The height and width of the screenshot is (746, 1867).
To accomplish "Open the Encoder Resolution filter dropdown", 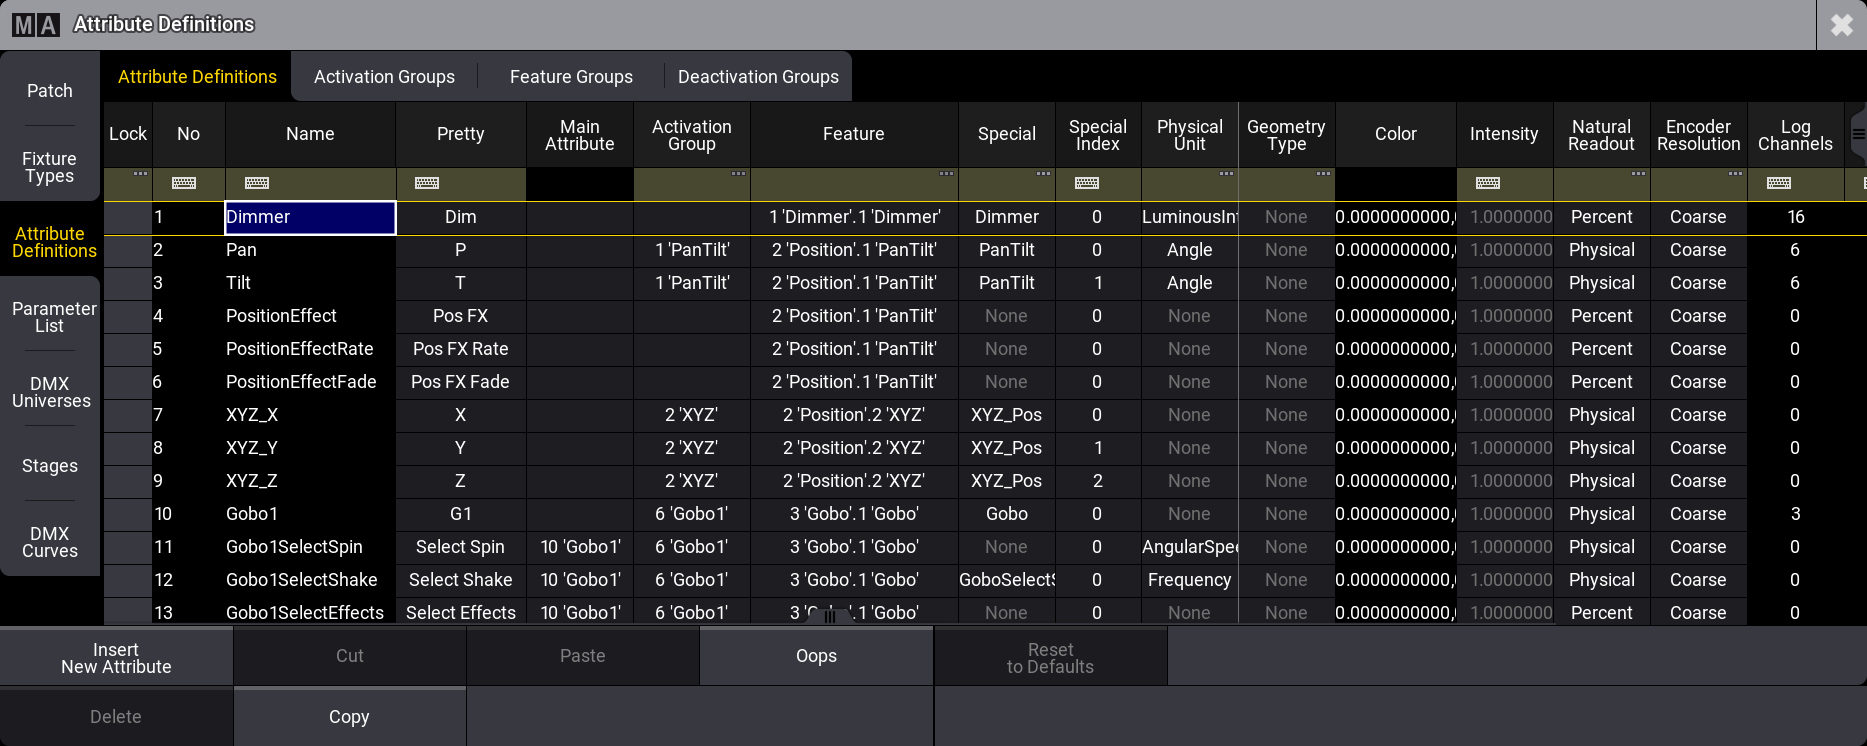I will coord(1735,174).
